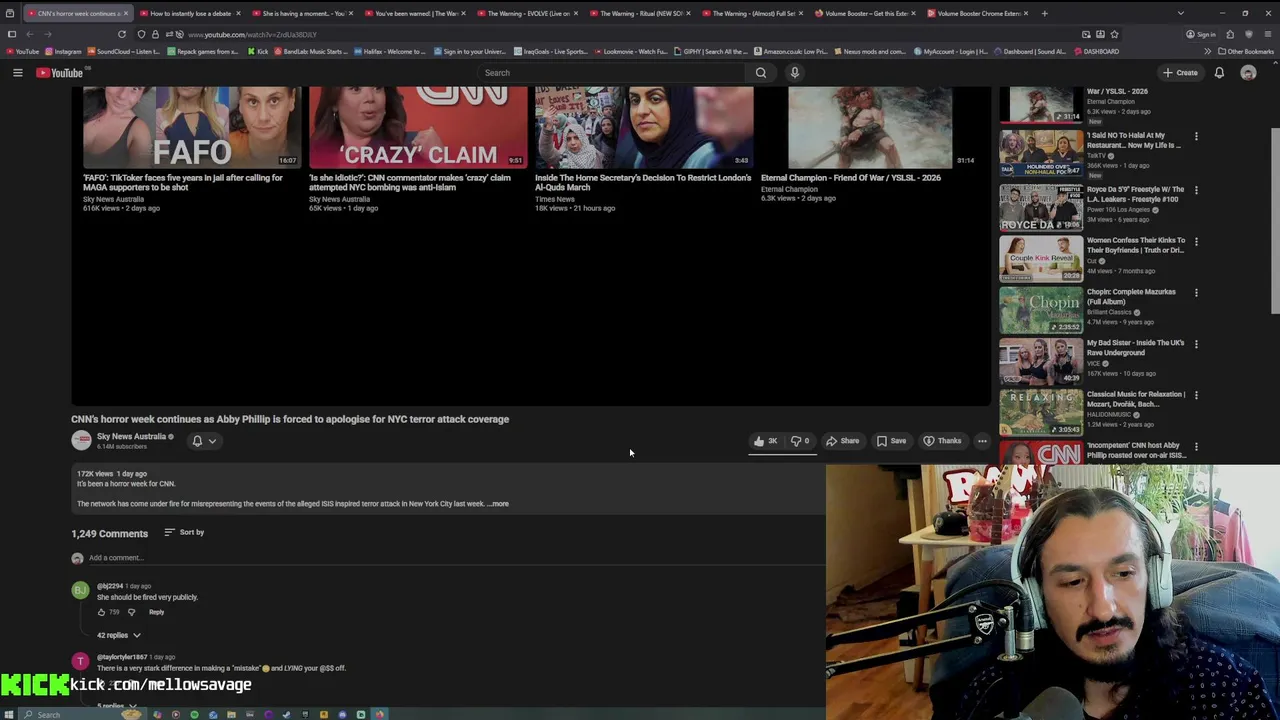Open the 'CRAZY CLAIM' CNN commentator thumbnail
The width and height of the screenshot is (1280, 720).
pos(418,126)
